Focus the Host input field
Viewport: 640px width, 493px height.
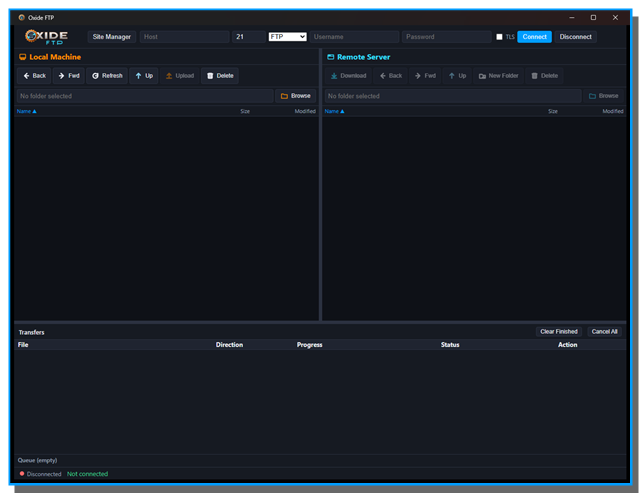click(x=184, y=37)
